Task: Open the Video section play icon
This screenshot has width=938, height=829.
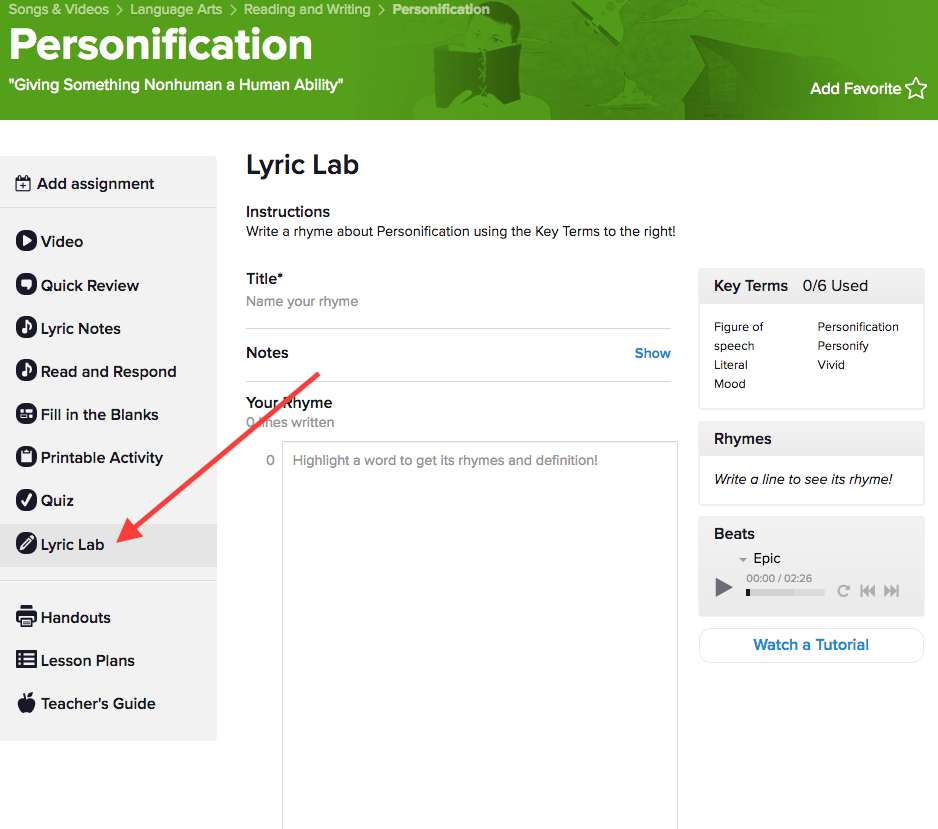Action: click(26, 241)
